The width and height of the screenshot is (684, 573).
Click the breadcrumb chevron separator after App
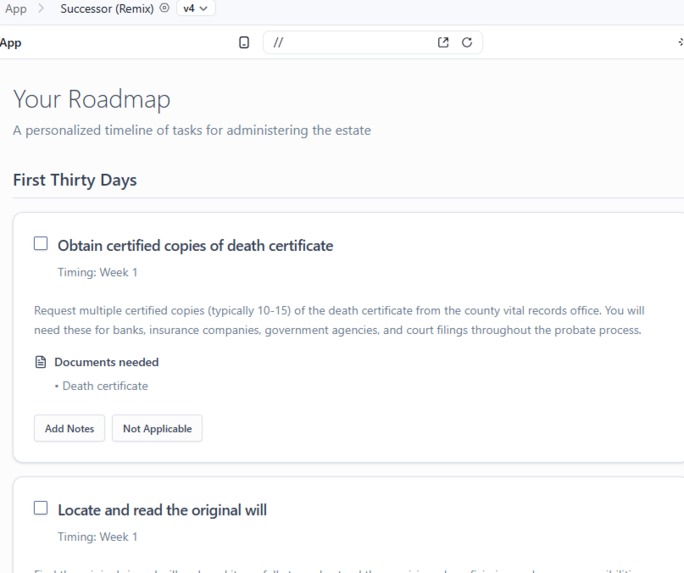41,8
